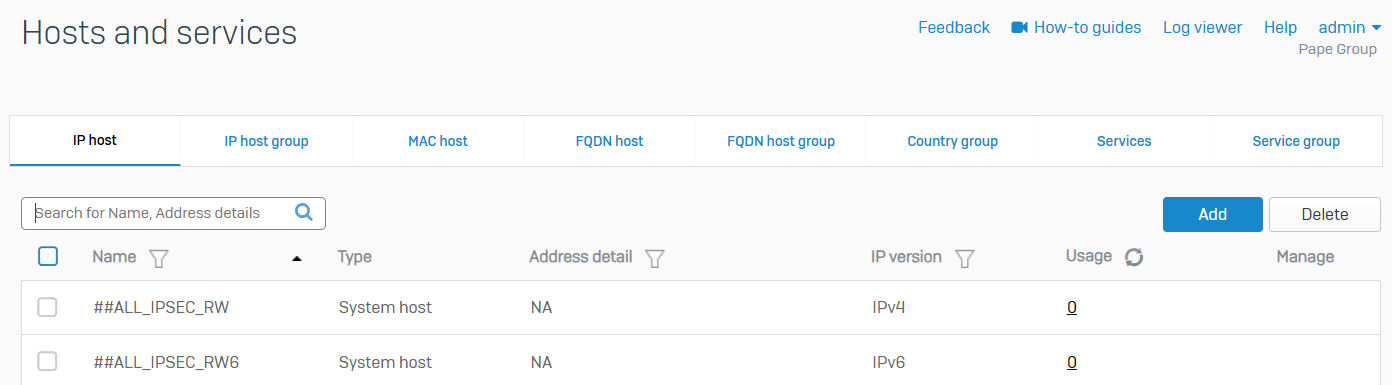Check the ##ALL_IPSEC_RW row checkbox
The height and width of the screenshot is (385, 1392).
tap(47, 307)
